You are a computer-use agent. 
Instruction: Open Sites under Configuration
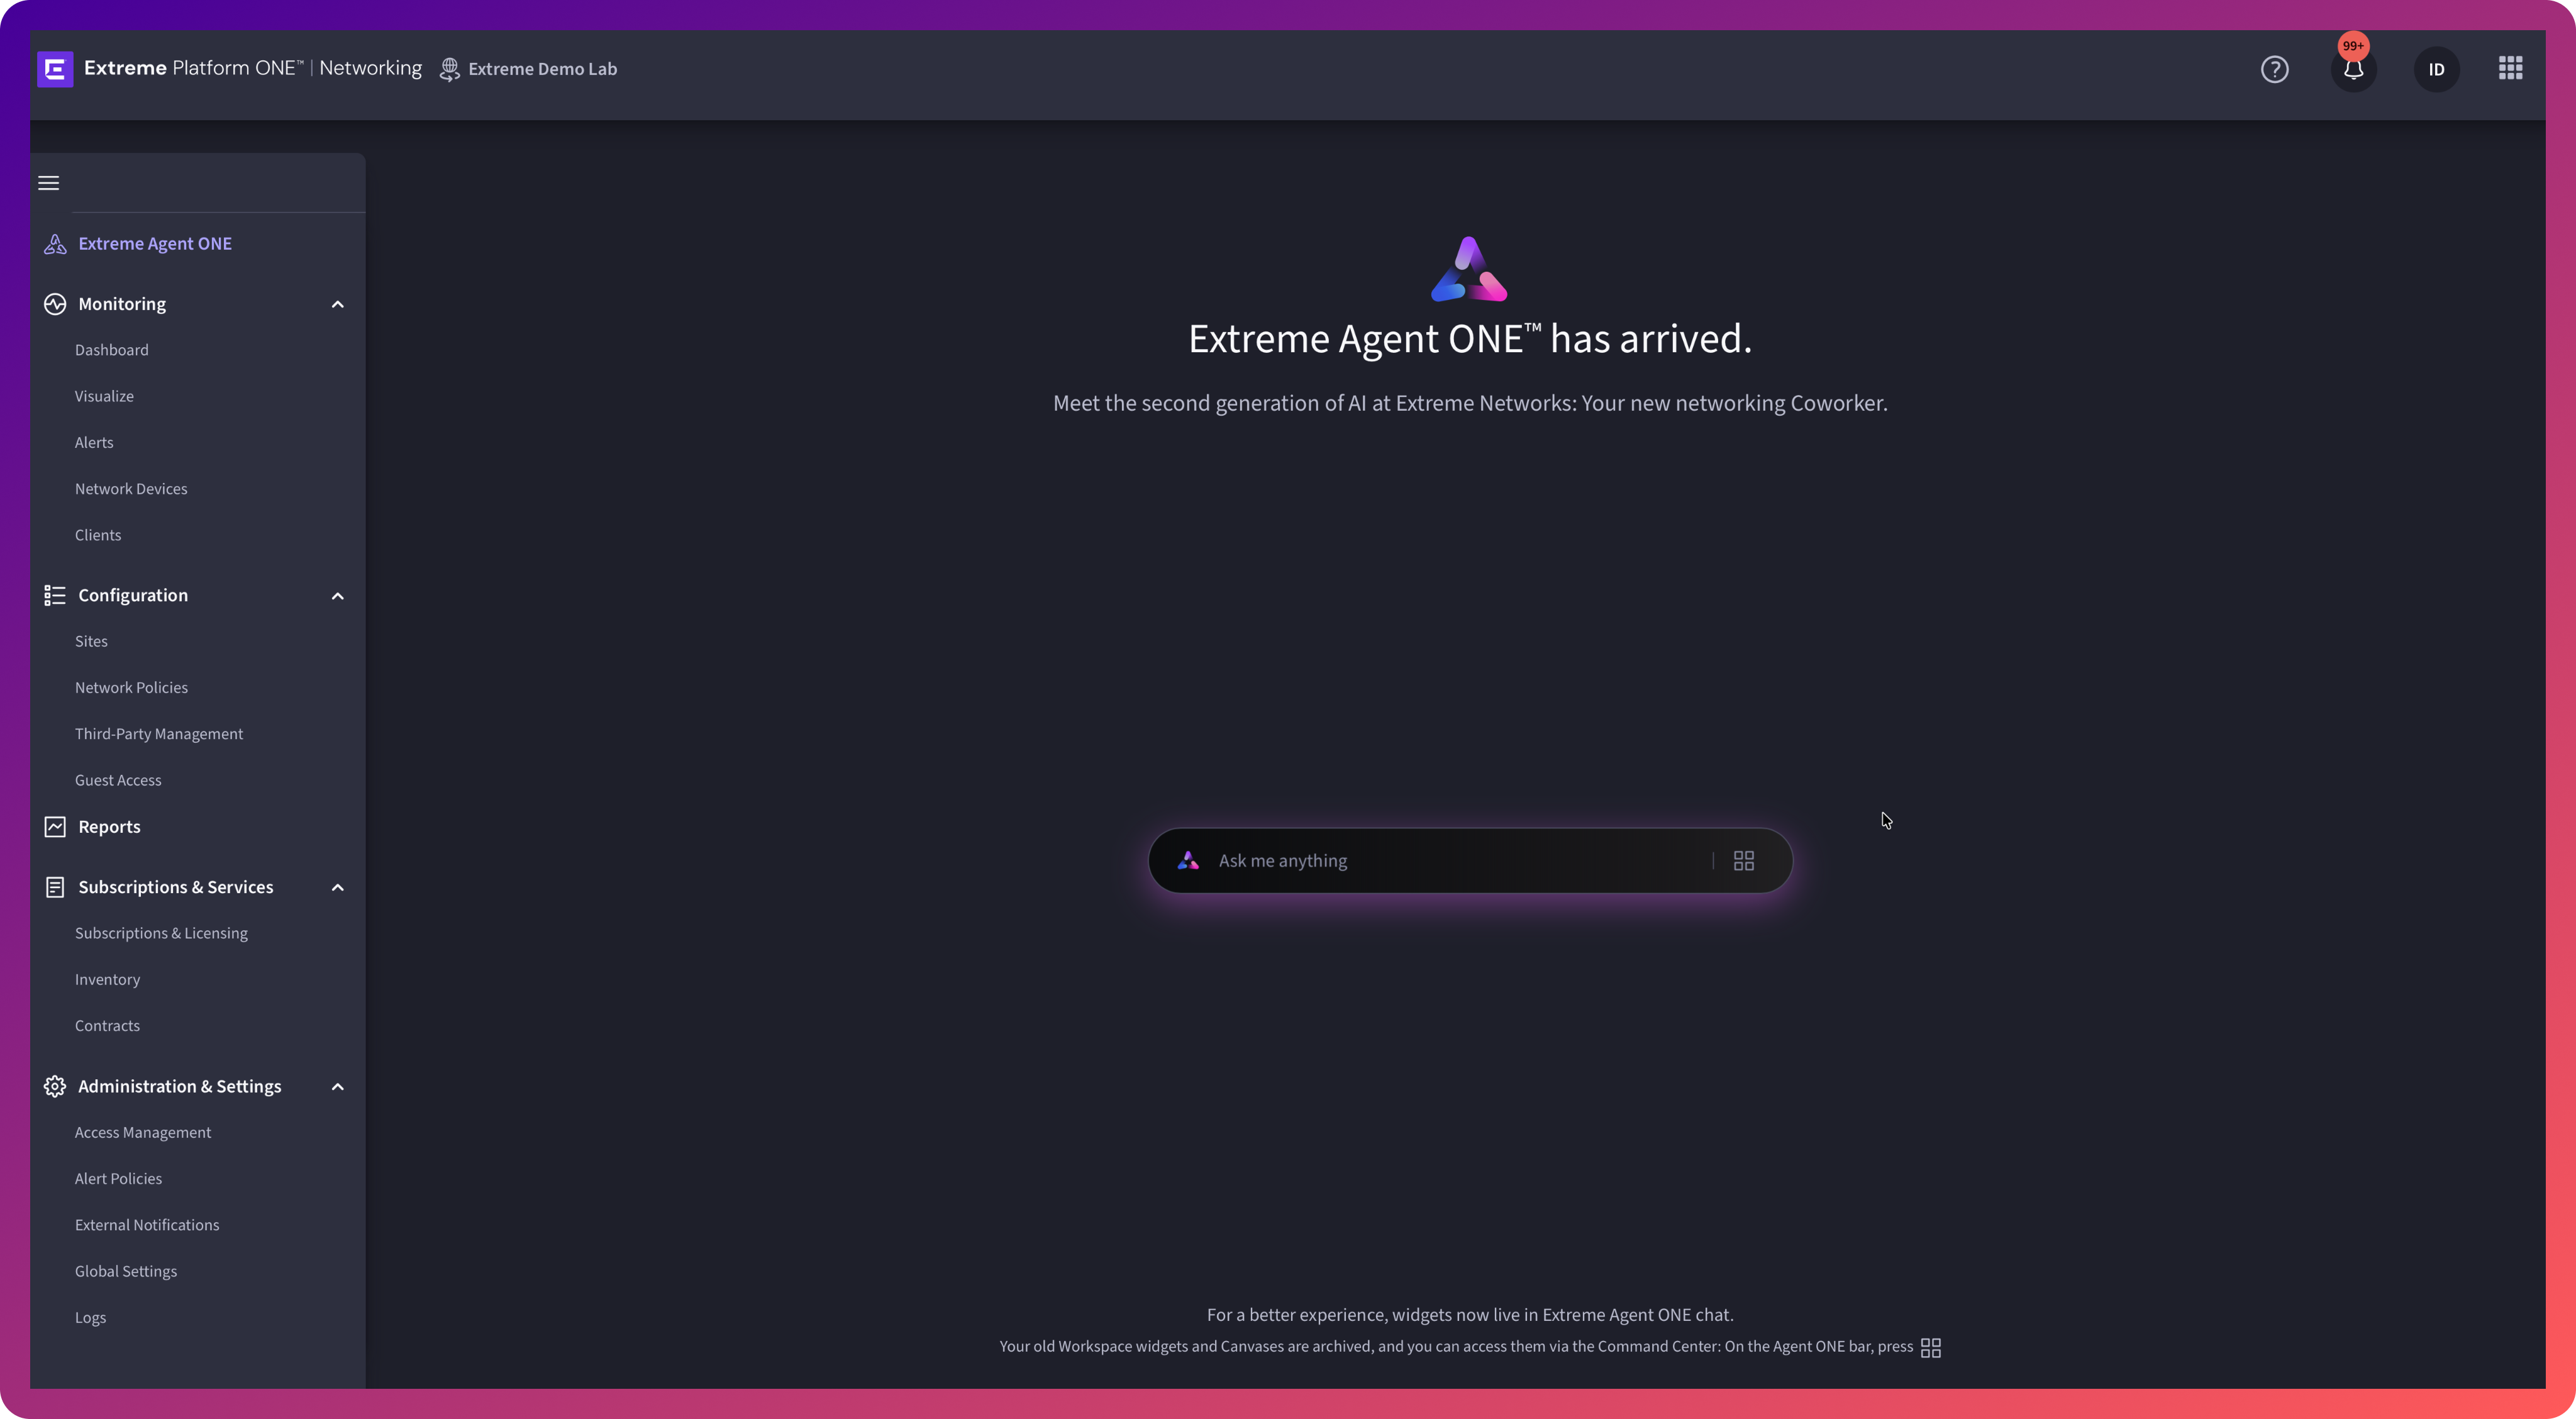tap(91, 642)
